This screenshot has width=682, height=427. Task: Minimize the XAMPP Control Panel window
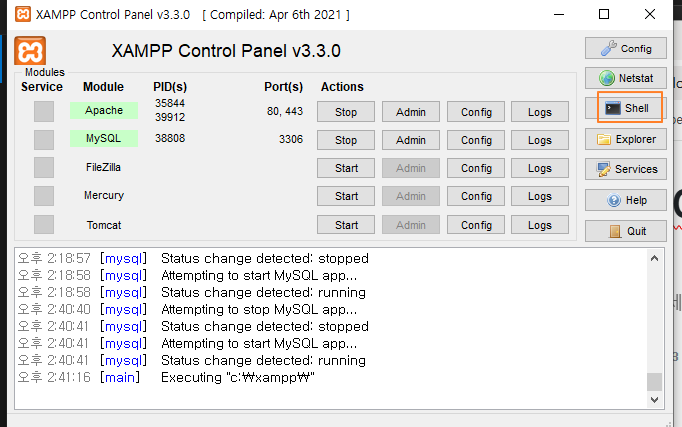coord(559,14)
